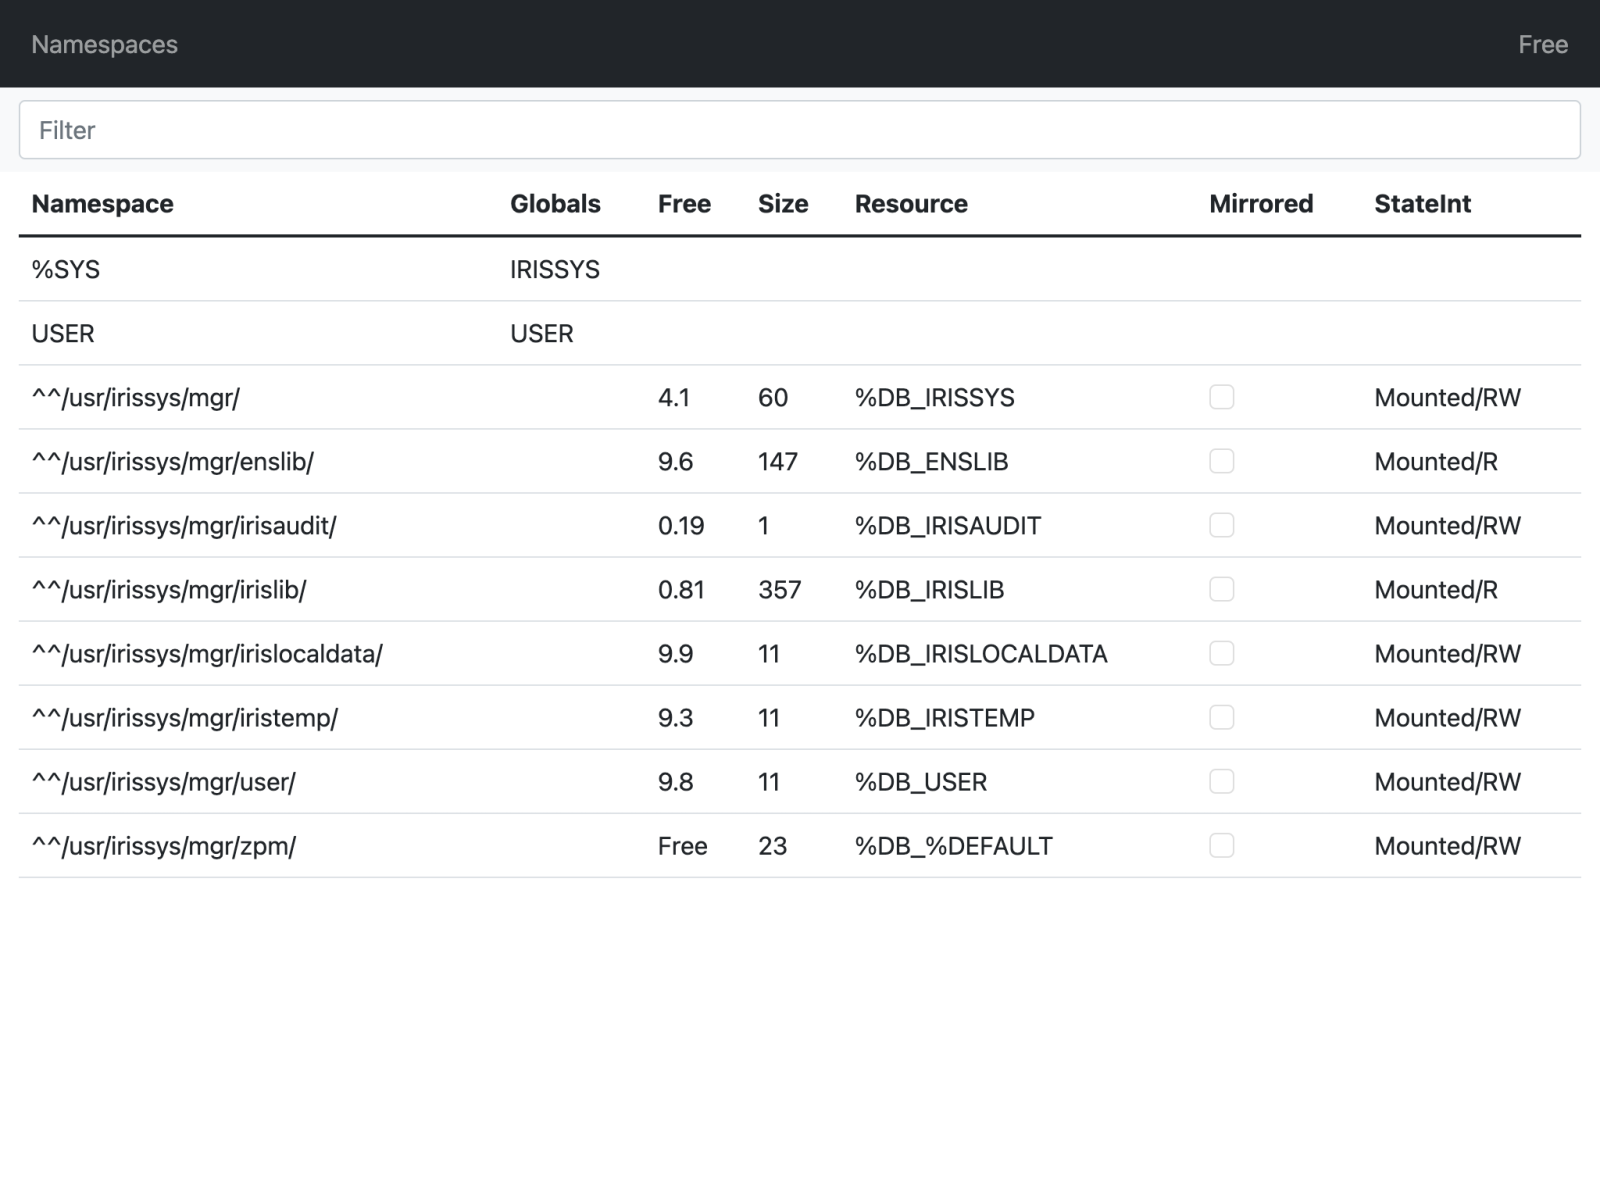The height and width of the screenshot is (1200, 1600).
Task: Click the Free label in the header bar
Action: pos(1543,44)
